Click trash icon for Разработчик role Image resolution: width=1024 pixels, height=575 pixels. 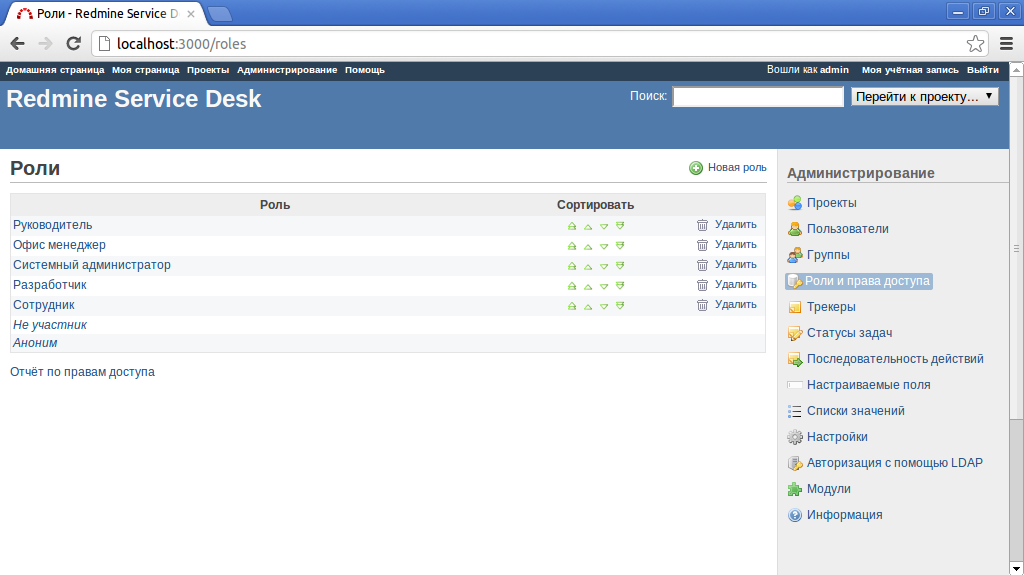click(702, 285)
